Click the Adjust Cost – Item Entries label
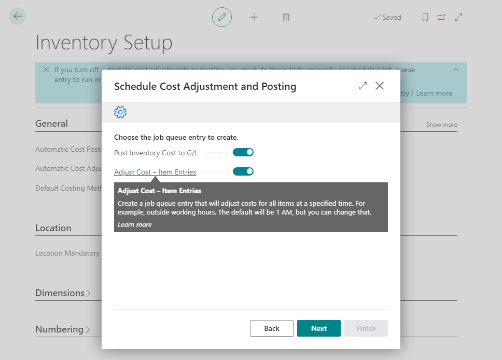 coord(155,172)
